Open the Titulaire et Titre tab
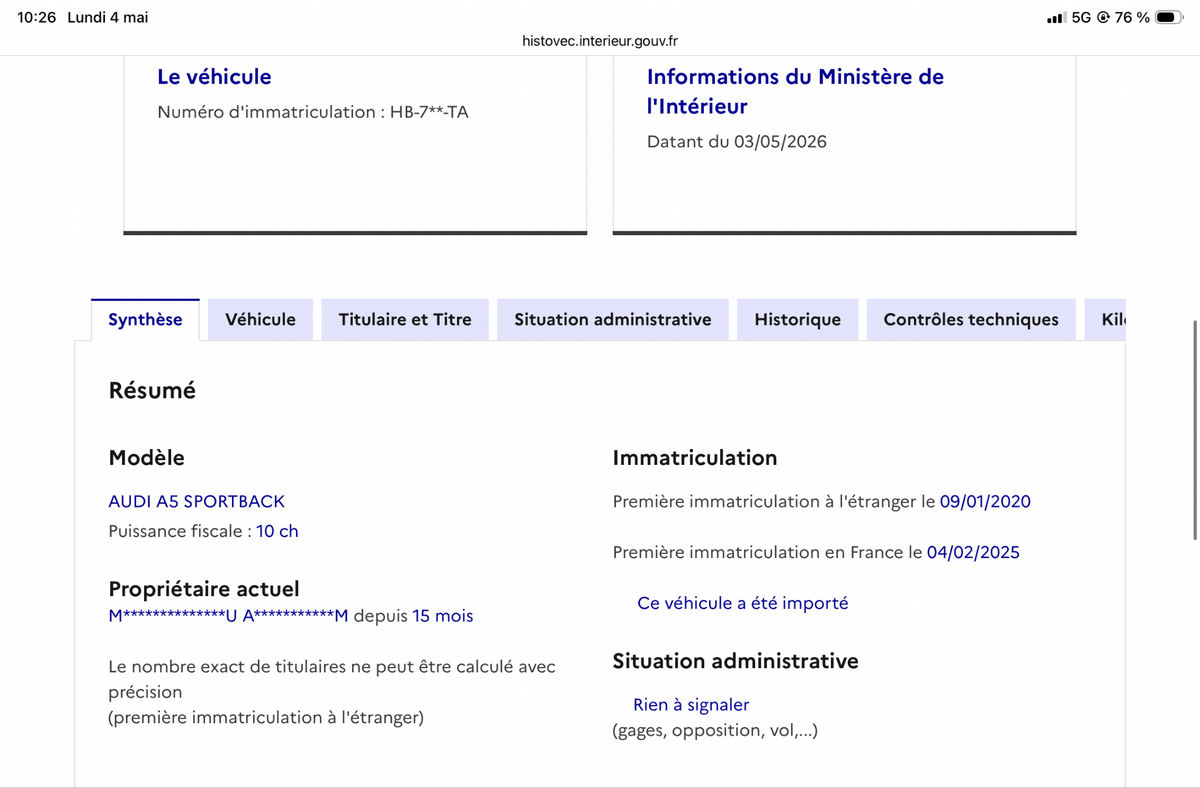 405,320
